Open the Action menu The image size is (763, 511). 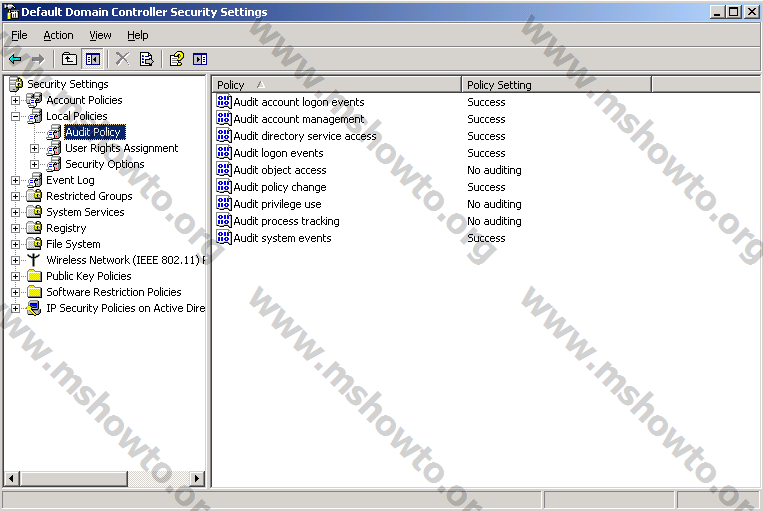tap(58, 35)
